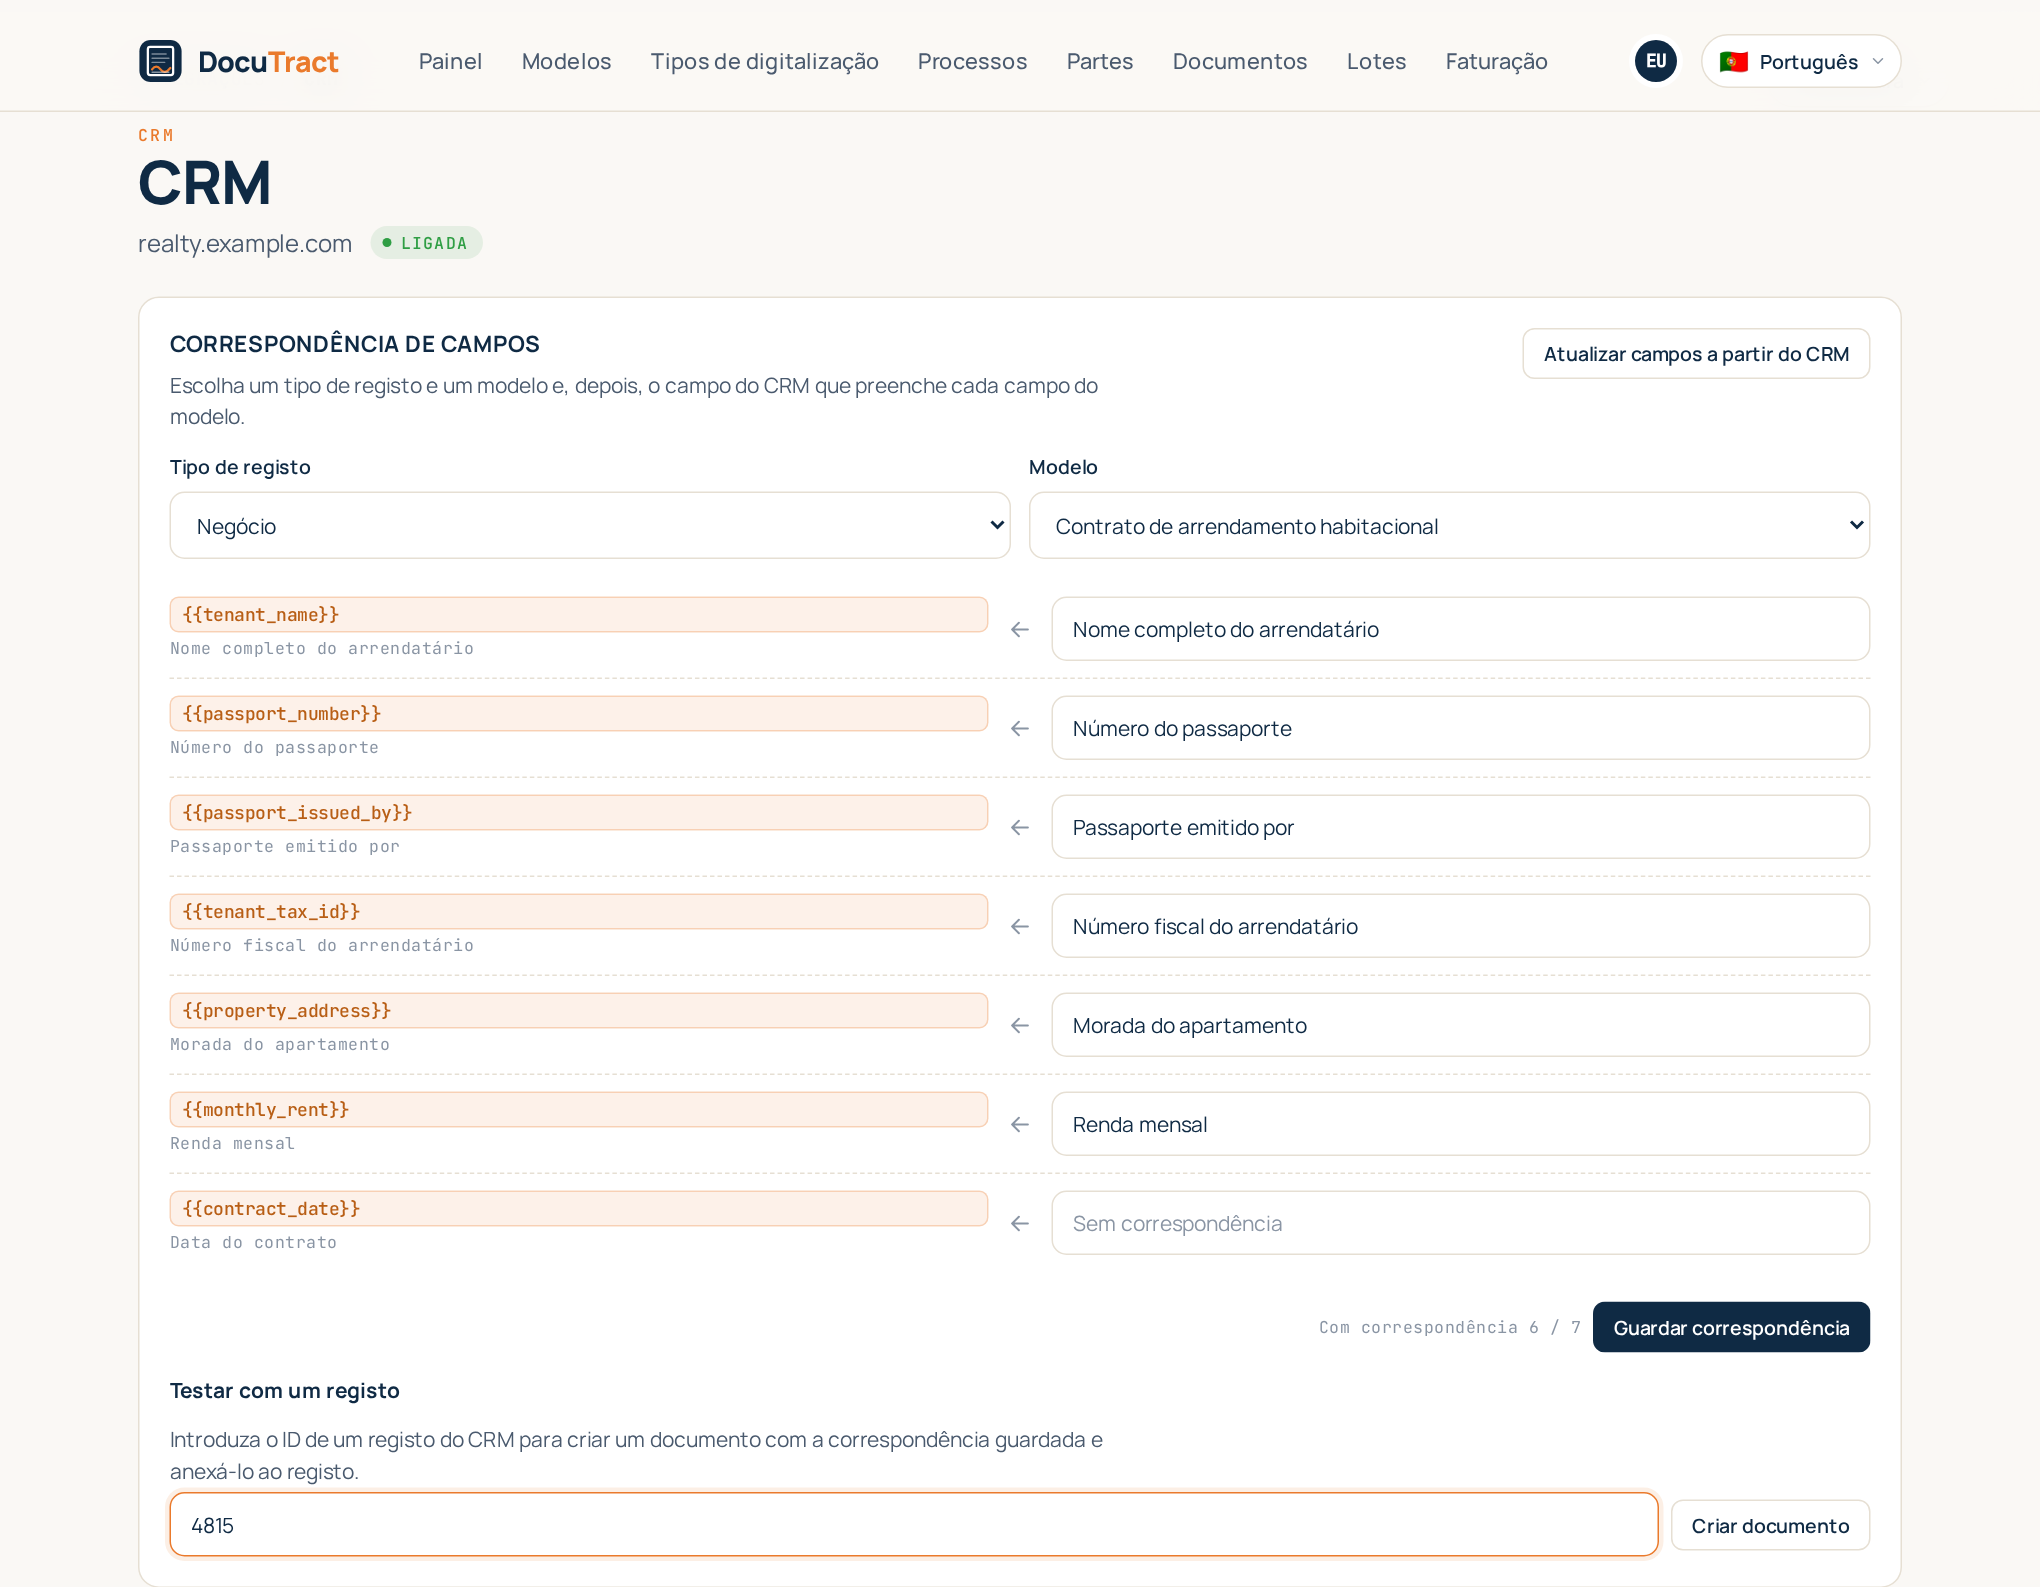Image resolution: width=2040 pixels, height=1587 pixels.
Task: Click the realty.example.com domain text
Action: 245,244
